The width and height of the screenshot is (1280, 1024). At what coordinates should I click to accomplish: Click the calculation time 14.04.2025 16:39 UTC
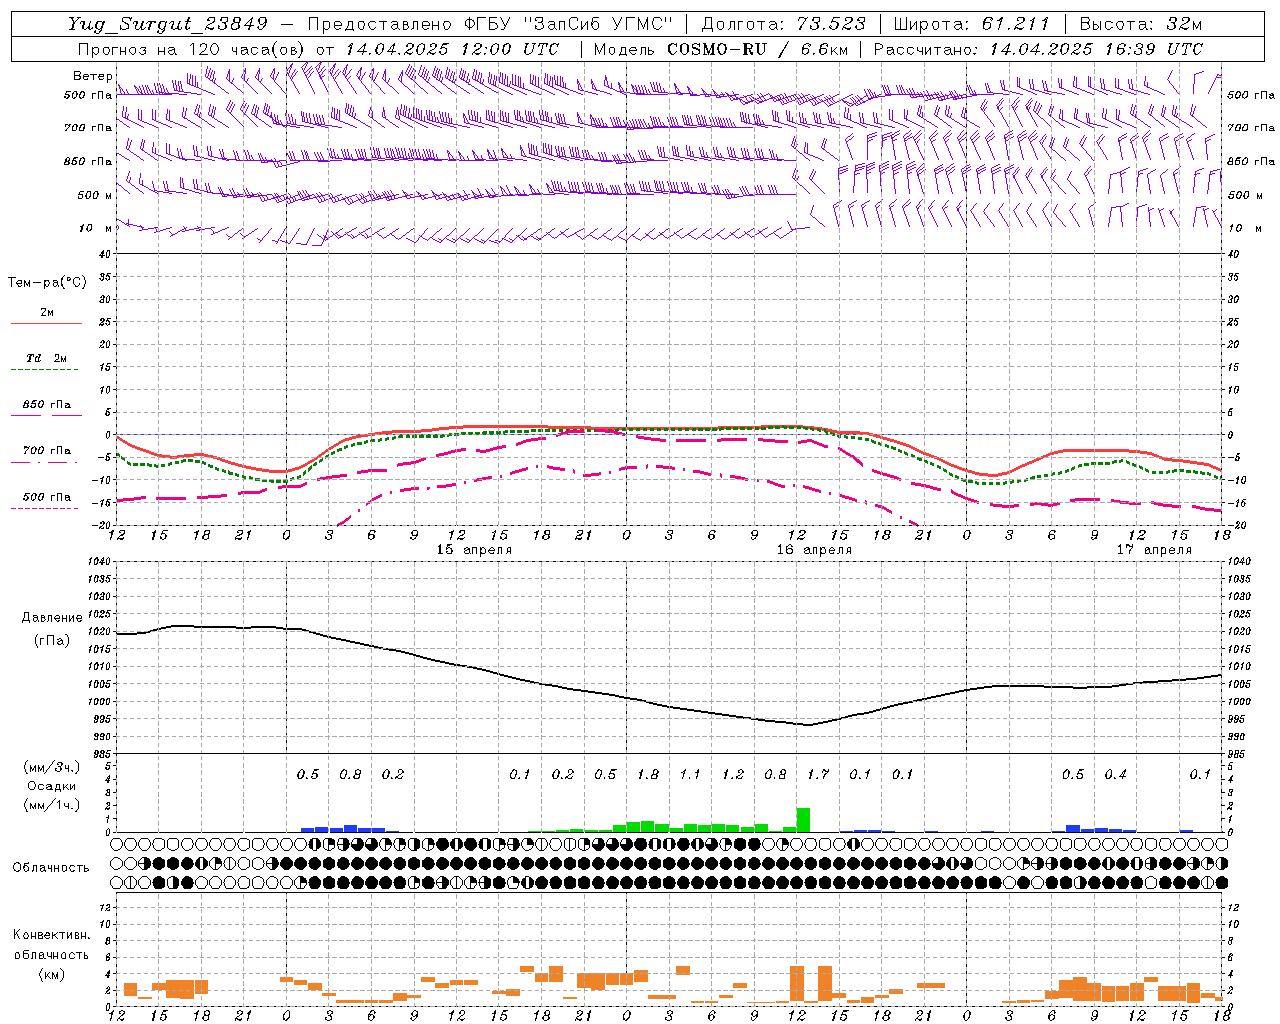click(1096, 49)
